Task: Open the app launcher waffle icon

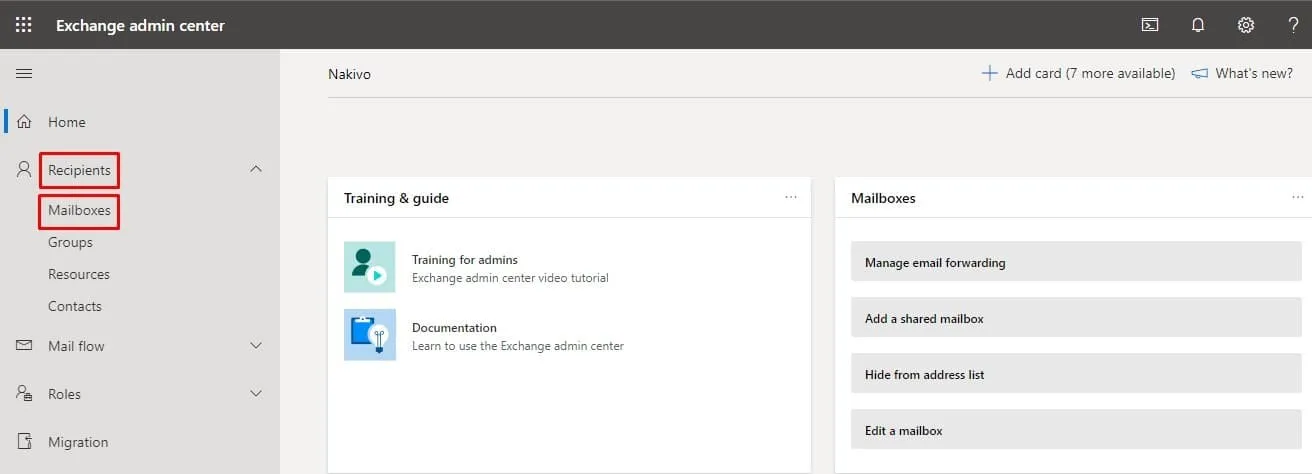Action: point(24,25)
